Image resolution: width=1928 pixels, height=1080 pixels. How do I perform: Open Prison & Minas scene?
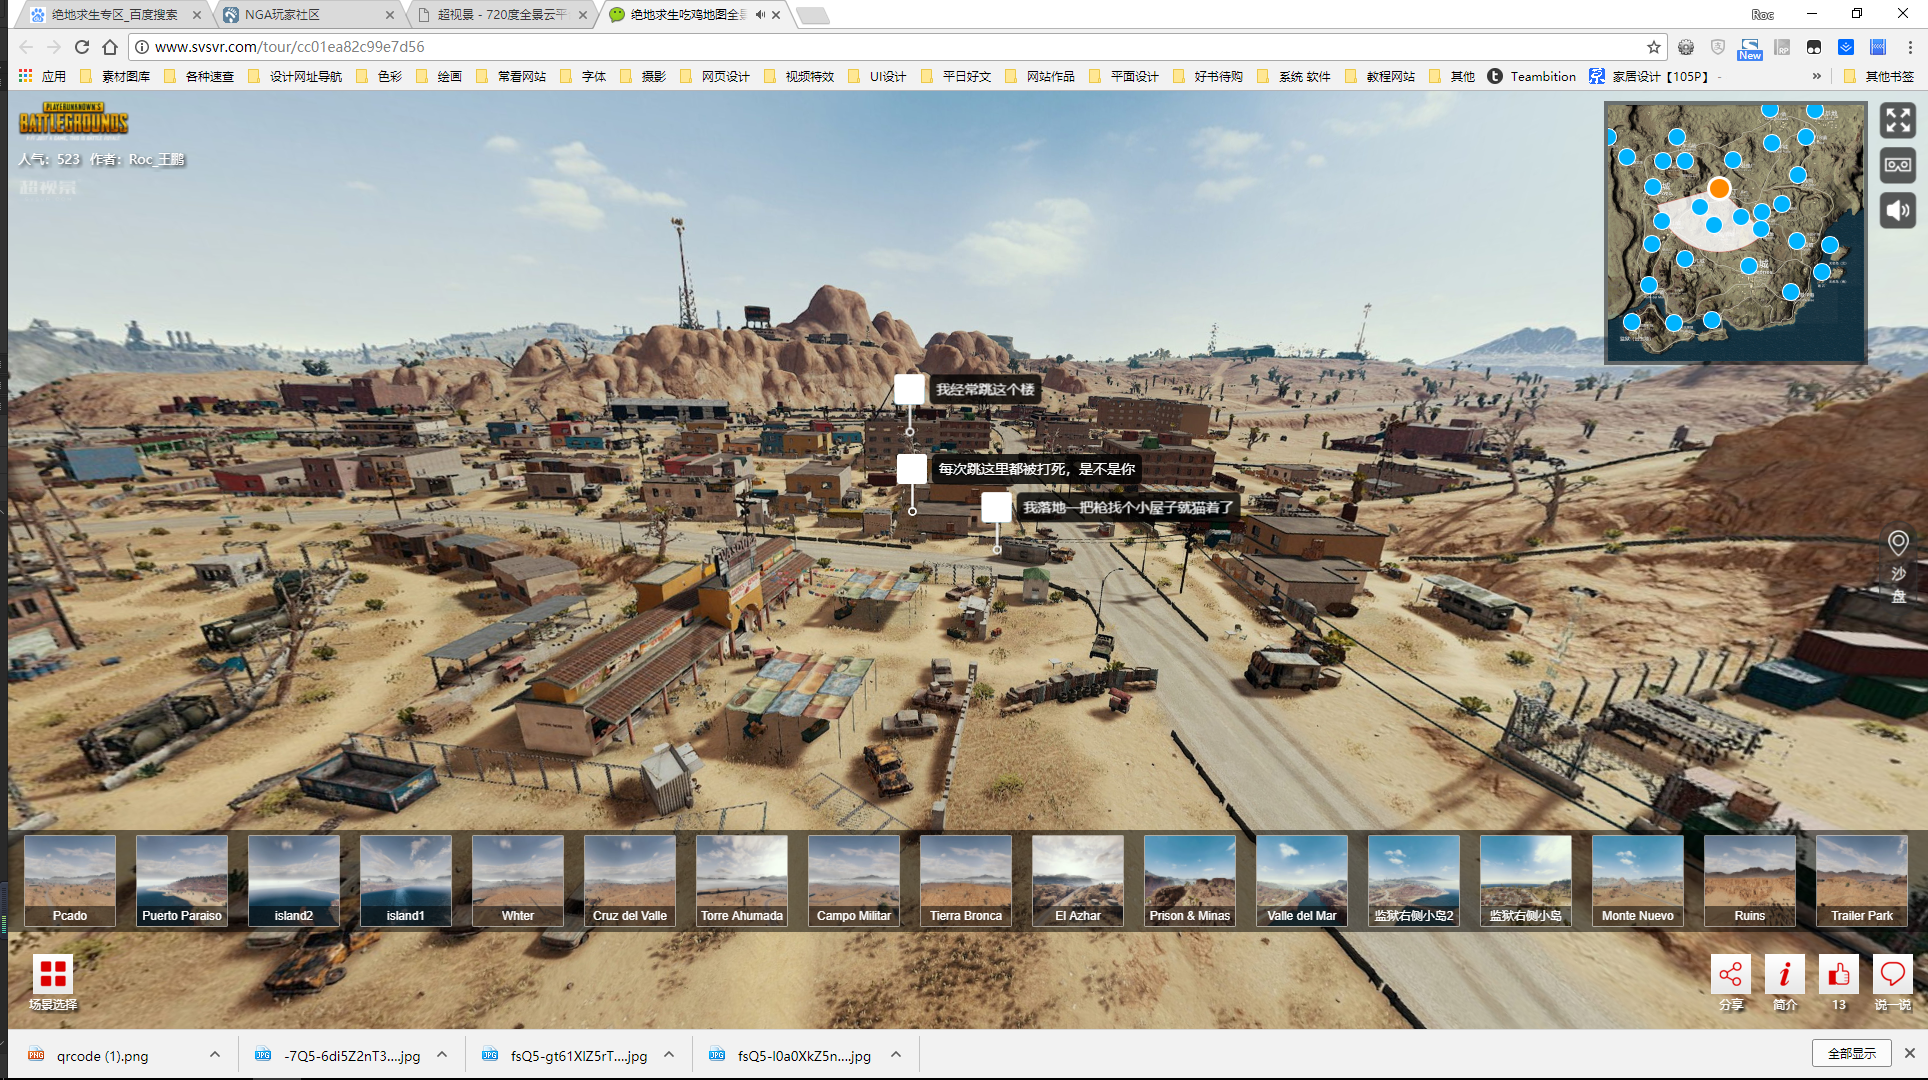[1190, 881]
